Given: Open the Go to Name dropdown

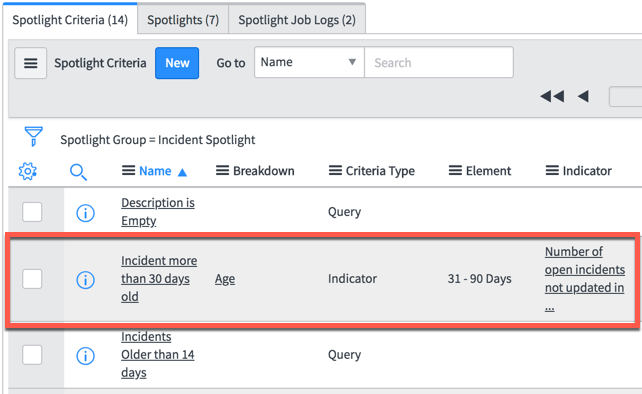Looking at the screenshot, I should pos(309,62).
